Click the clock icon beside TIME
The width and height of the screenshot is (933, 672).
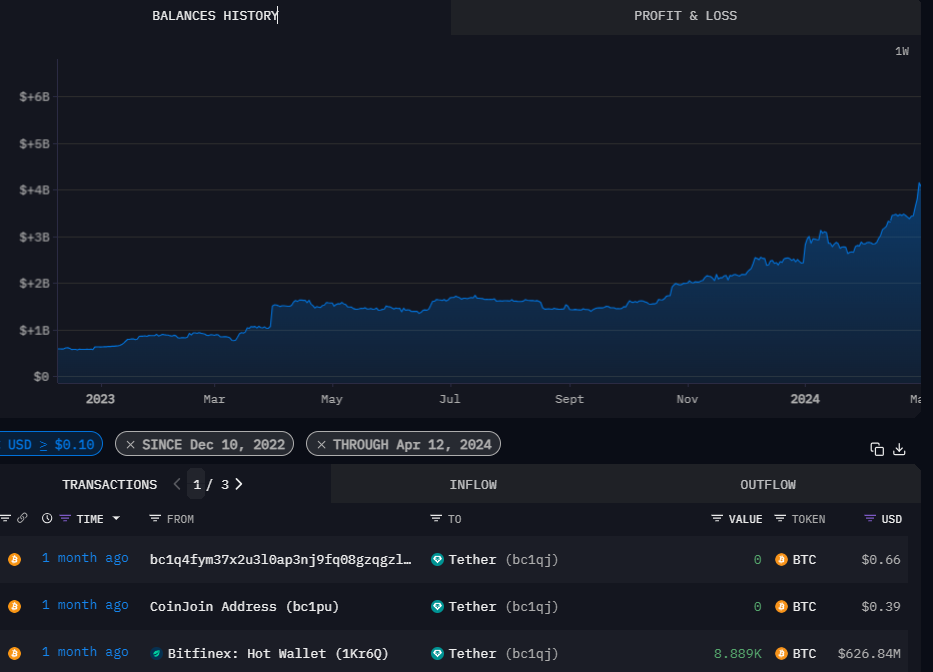pos(47,518)
